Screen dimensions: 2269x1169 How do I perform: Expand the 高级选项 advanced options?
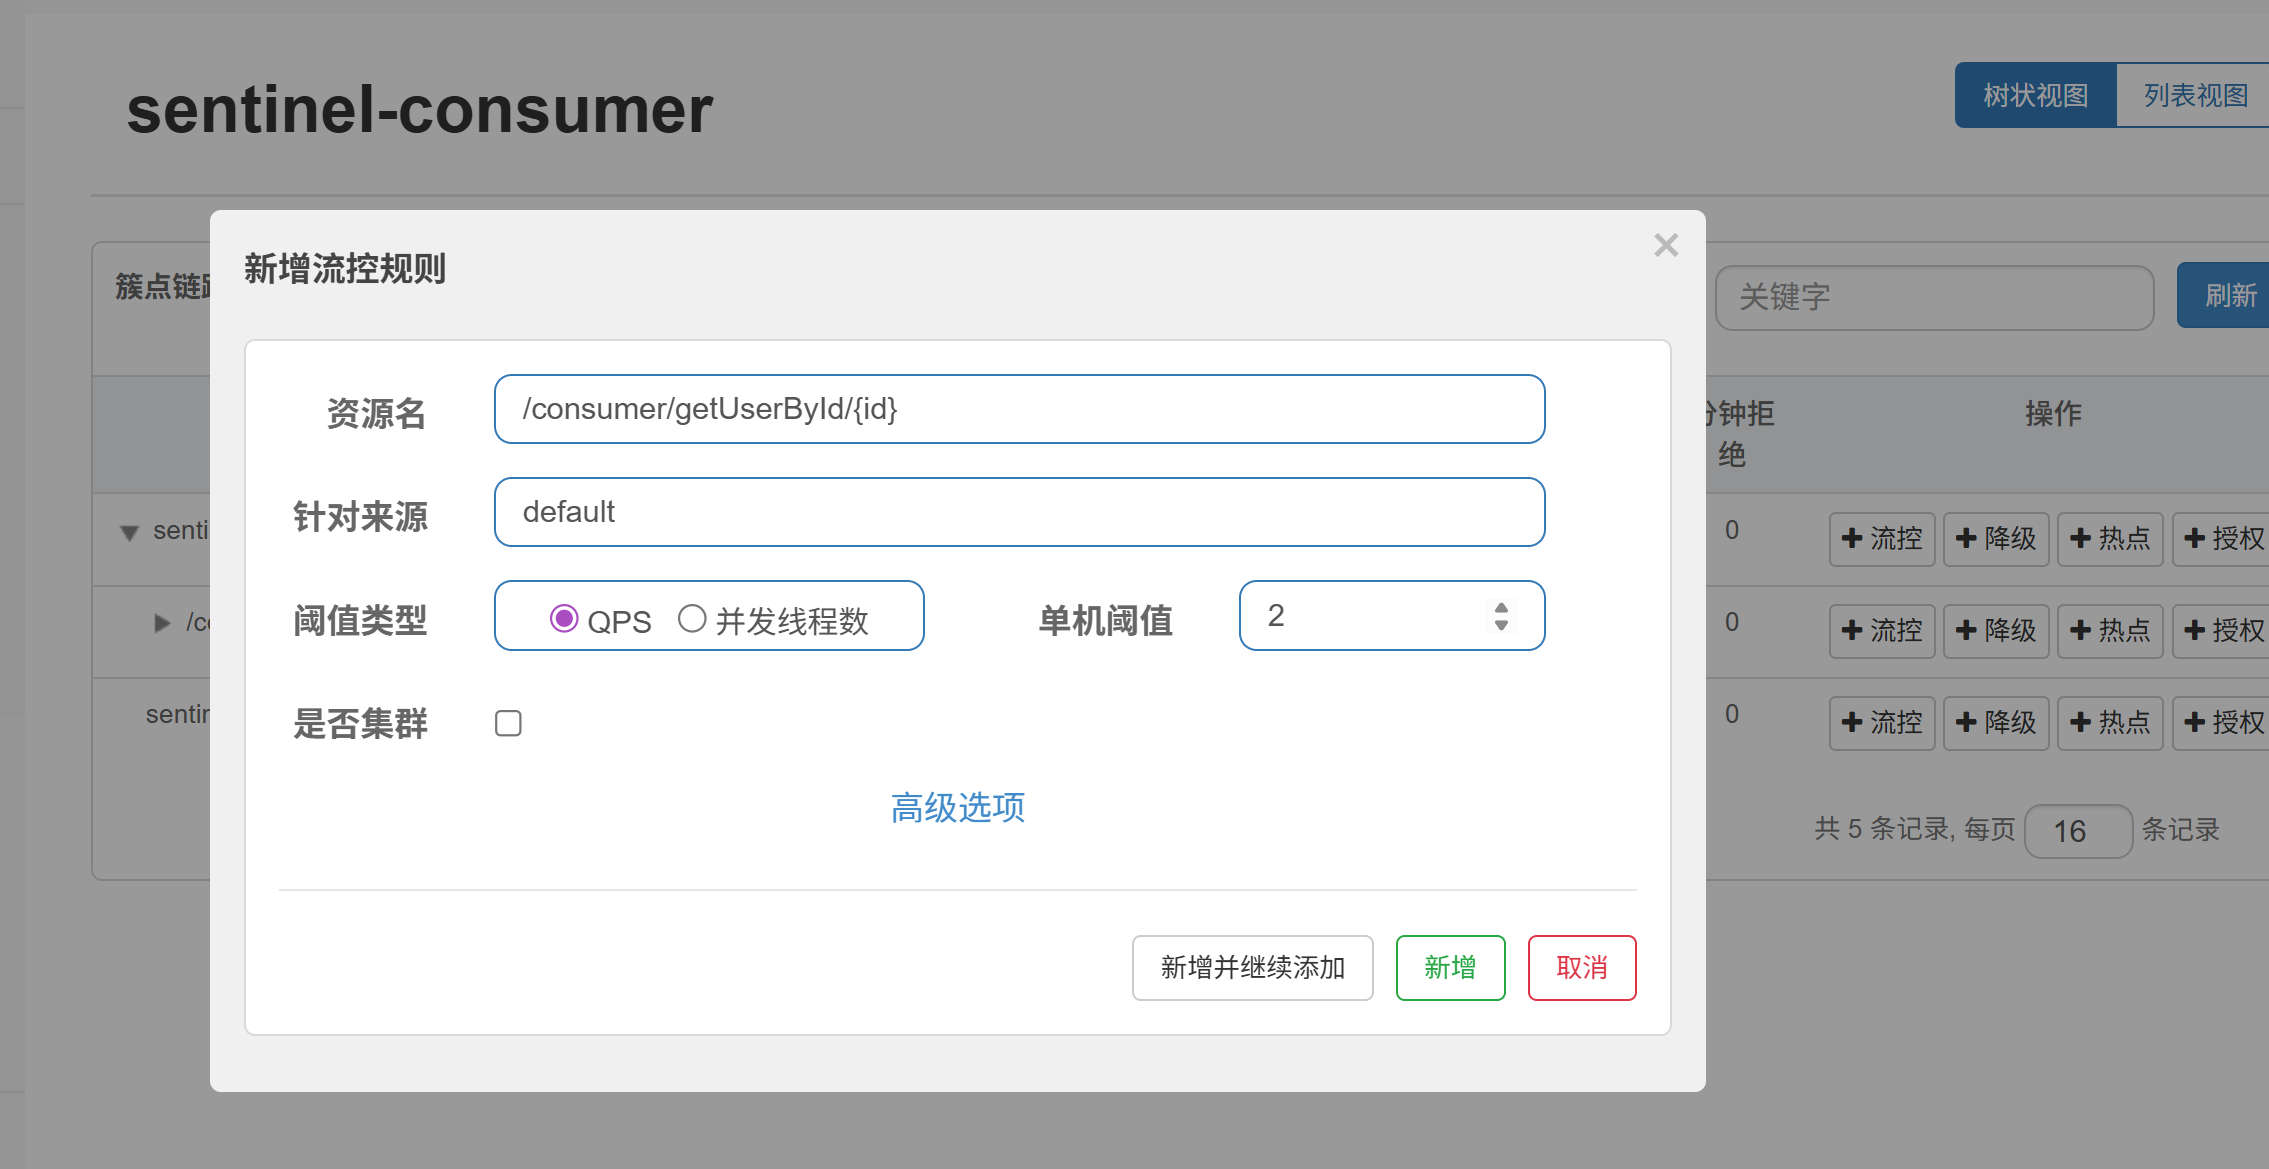click(957, 807)
